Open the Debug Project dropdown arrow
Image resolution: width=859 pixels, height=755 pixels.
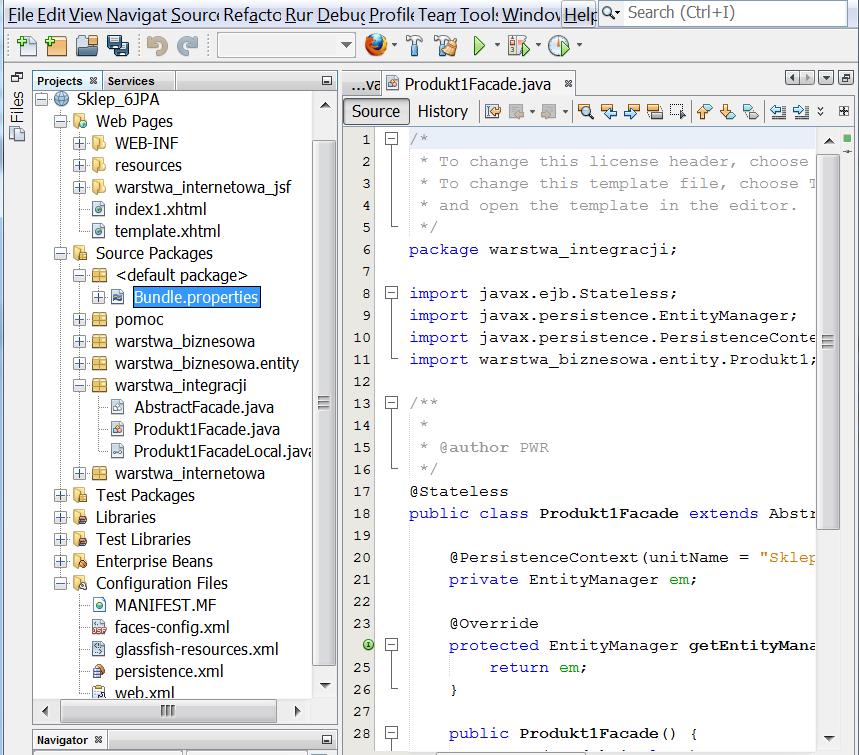pos(538,45)
